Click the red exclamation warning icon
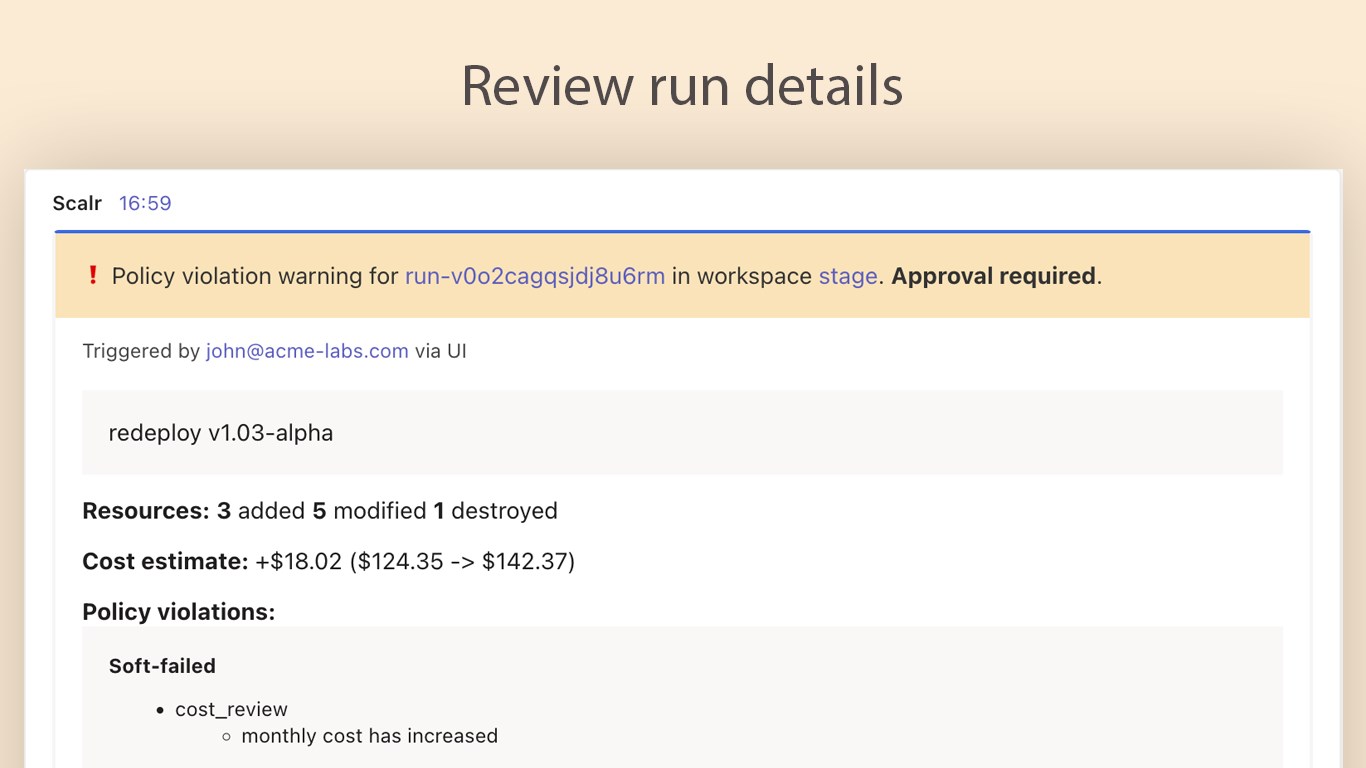The width and height of the screenshot is (1366, 768). [93, 275]
